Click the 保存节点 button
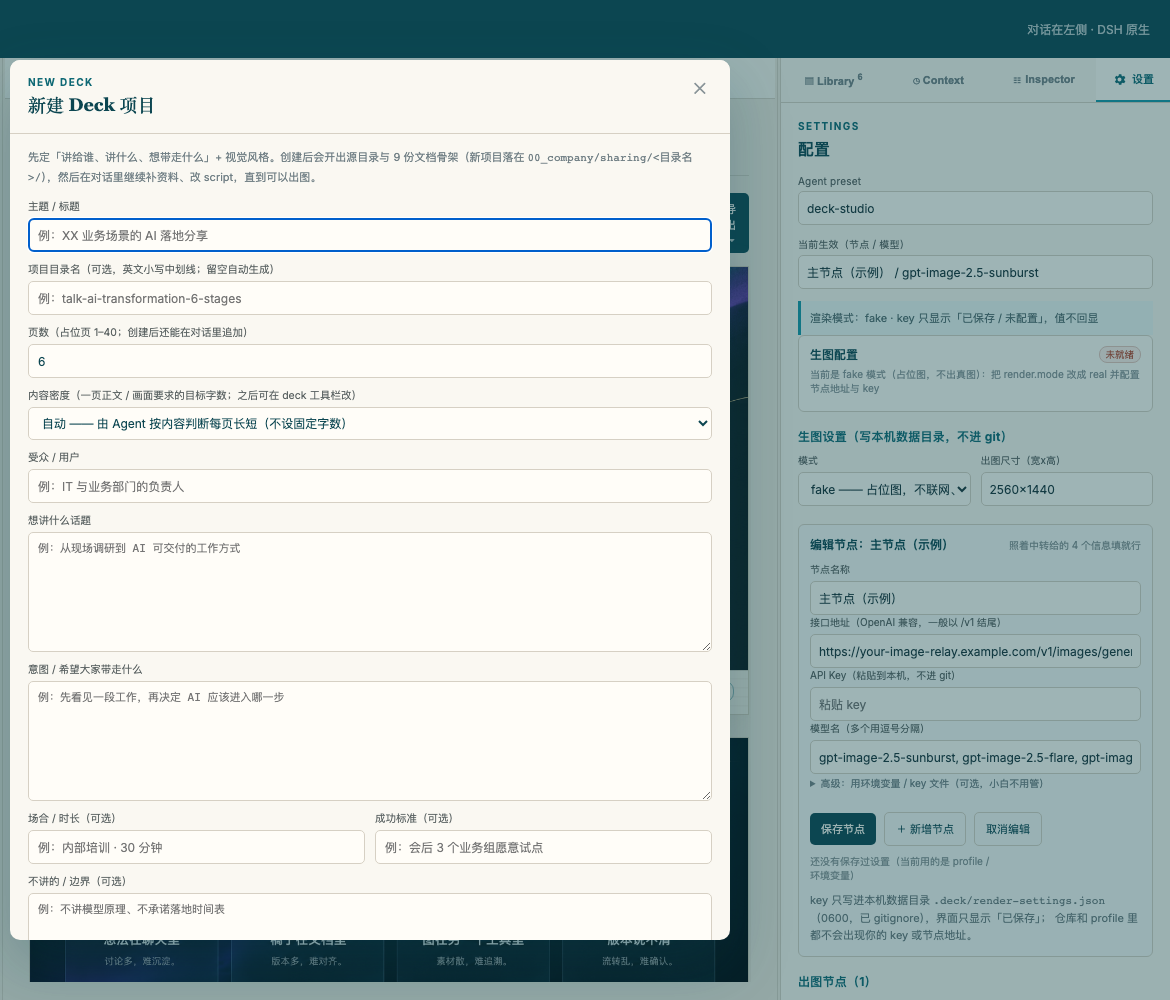 point(842,829)
